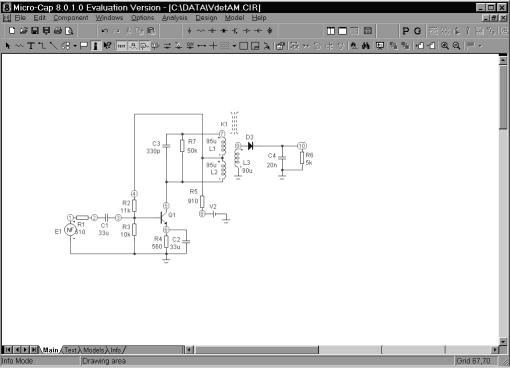Image resolution: width=510 pixels, height=368 pixels.
Task: Click the Zoom In magnifier icon
Action: tap(445, 46)
